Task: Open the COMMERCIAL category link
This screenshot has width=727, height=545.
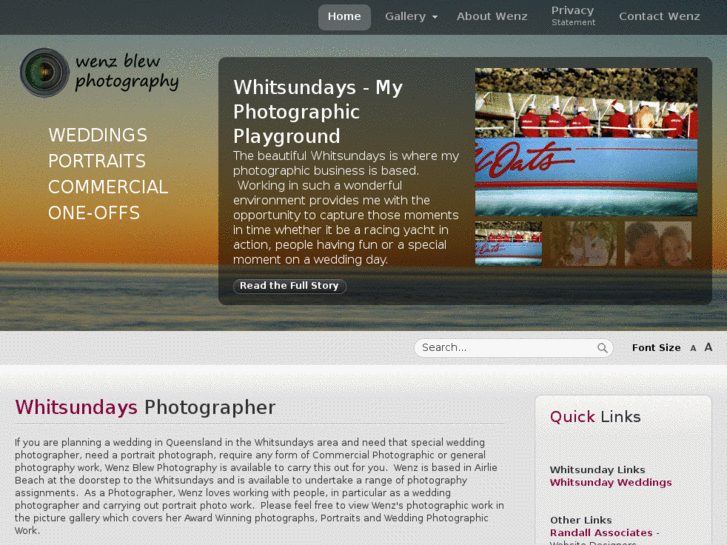Action: pyautogui.click(x=108, y=187)
